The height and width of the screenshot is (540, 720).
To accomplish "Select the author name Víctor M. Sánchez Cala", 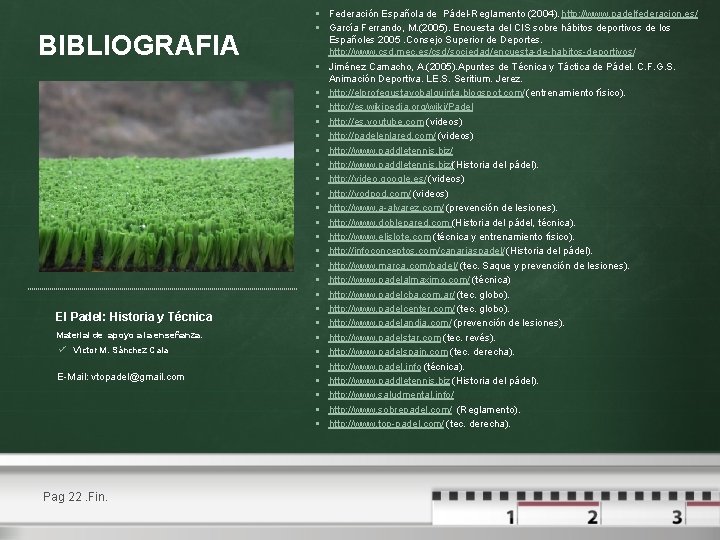I will [x=121, y=350].
